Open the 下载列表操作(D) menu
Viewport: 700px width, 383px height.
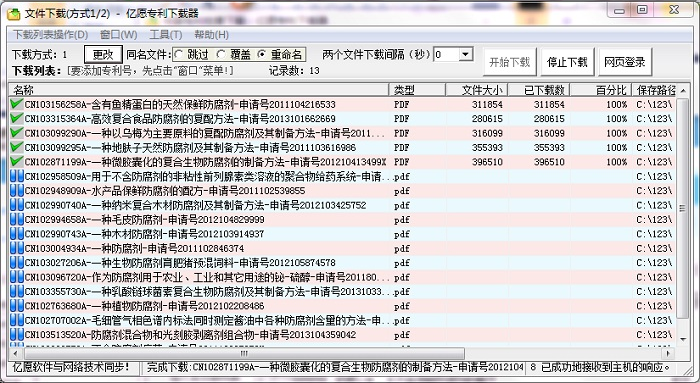(x=50, y=34)
